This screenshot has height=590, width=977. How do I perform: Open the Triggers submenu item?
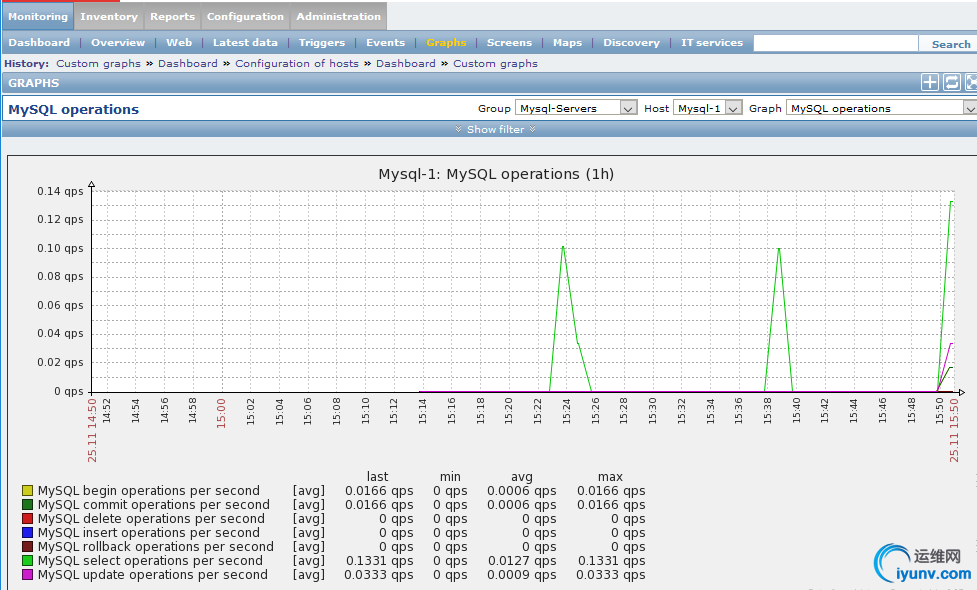tap(321, 43)
